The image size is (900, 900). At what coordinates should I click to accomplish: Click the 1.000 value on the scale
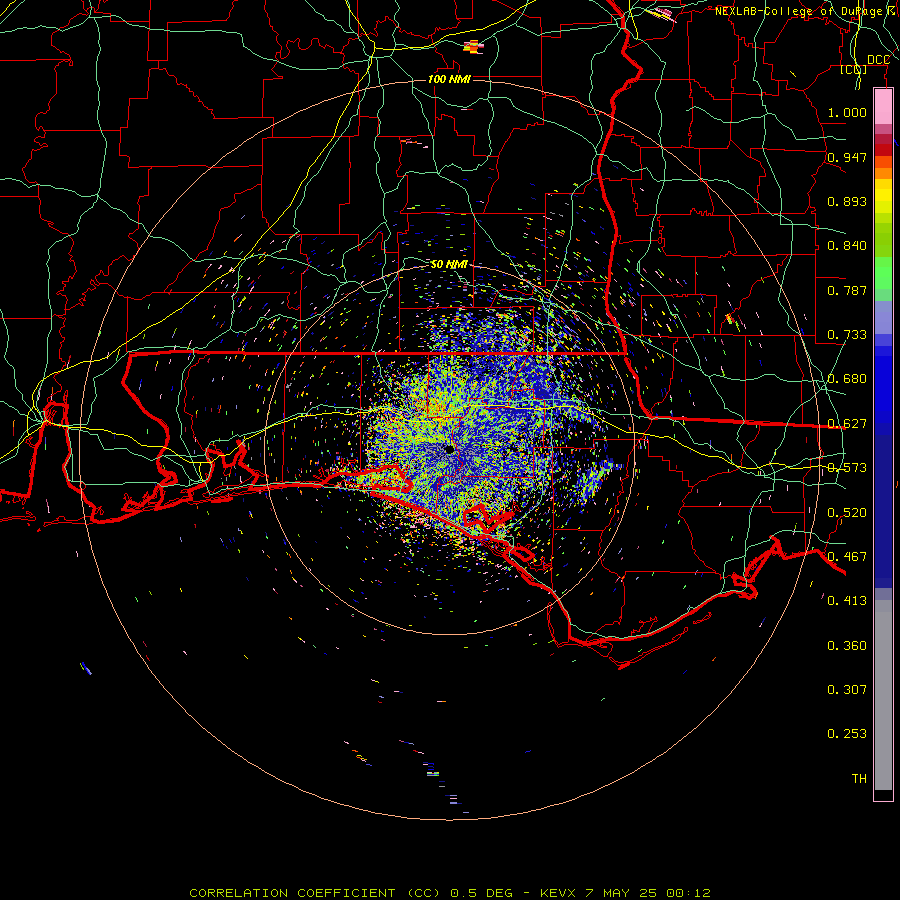tap(847, 112)
